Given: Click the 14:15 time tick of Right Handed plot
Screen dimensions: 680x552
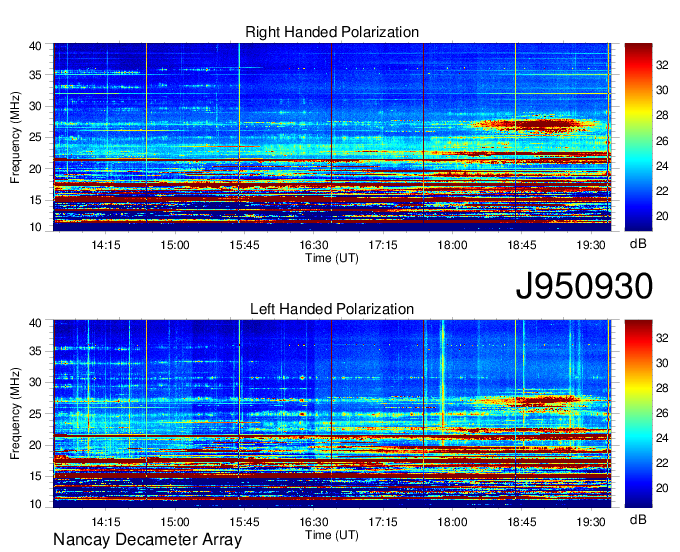Looking at the screenshot, I should pos(106,245).
